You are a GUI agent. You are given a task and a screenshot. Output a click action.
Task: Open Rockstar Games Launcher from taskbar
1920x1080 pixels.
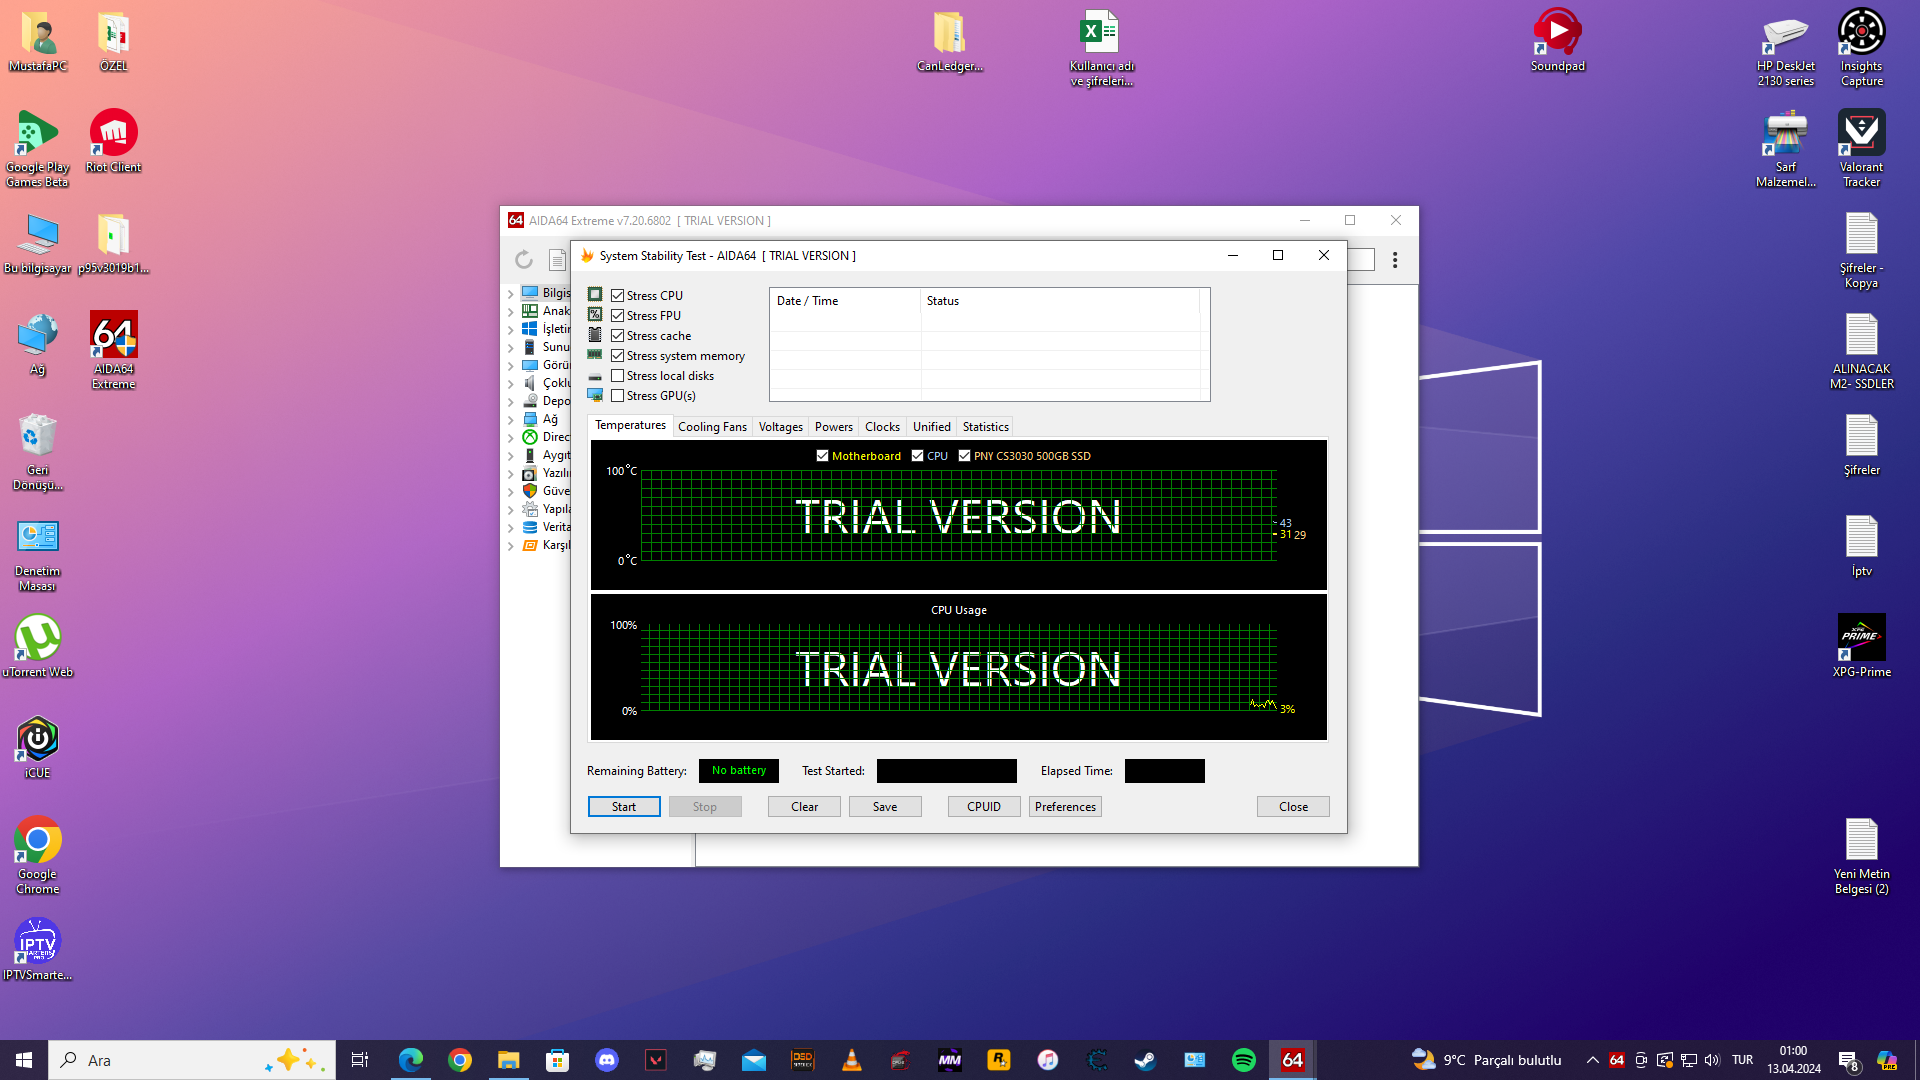[998, 1060]
